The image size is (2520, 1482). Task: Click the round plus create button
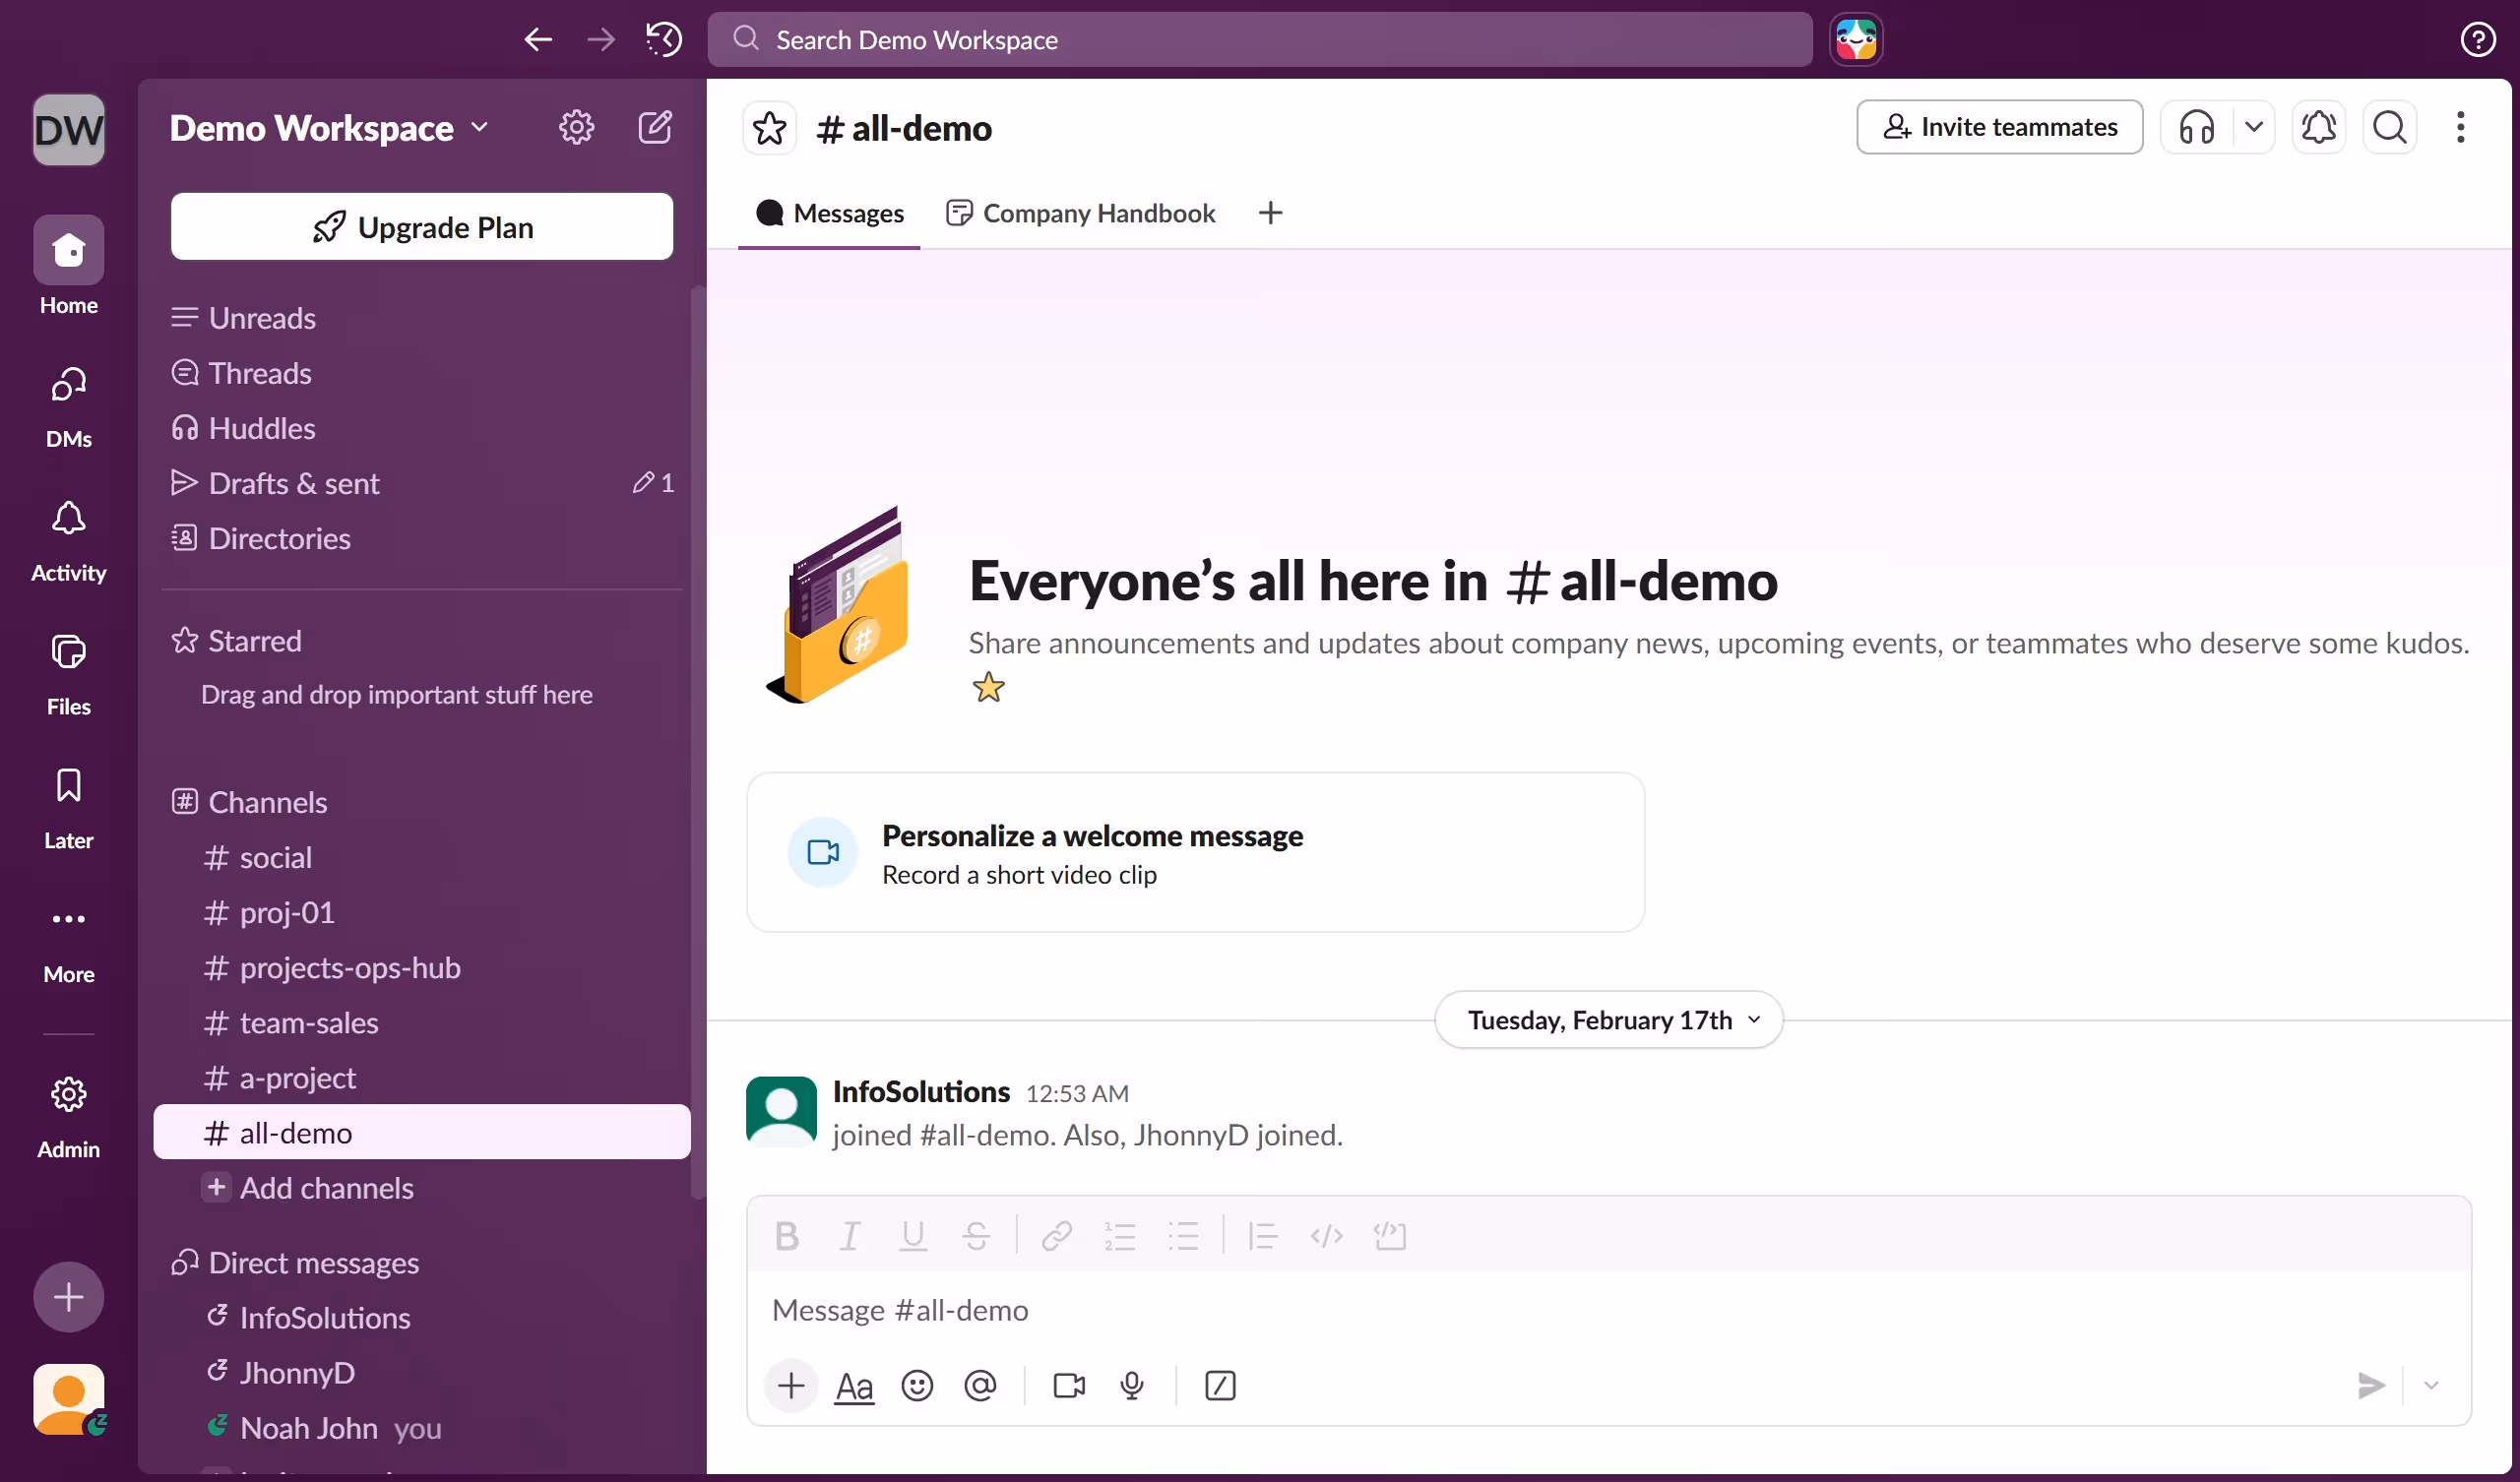pos(68,1297)
